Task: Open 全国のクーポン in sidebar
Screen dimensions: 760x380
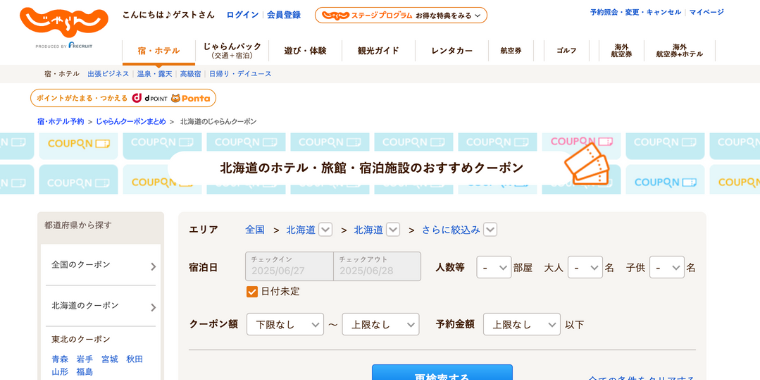Action: (101, 265)
